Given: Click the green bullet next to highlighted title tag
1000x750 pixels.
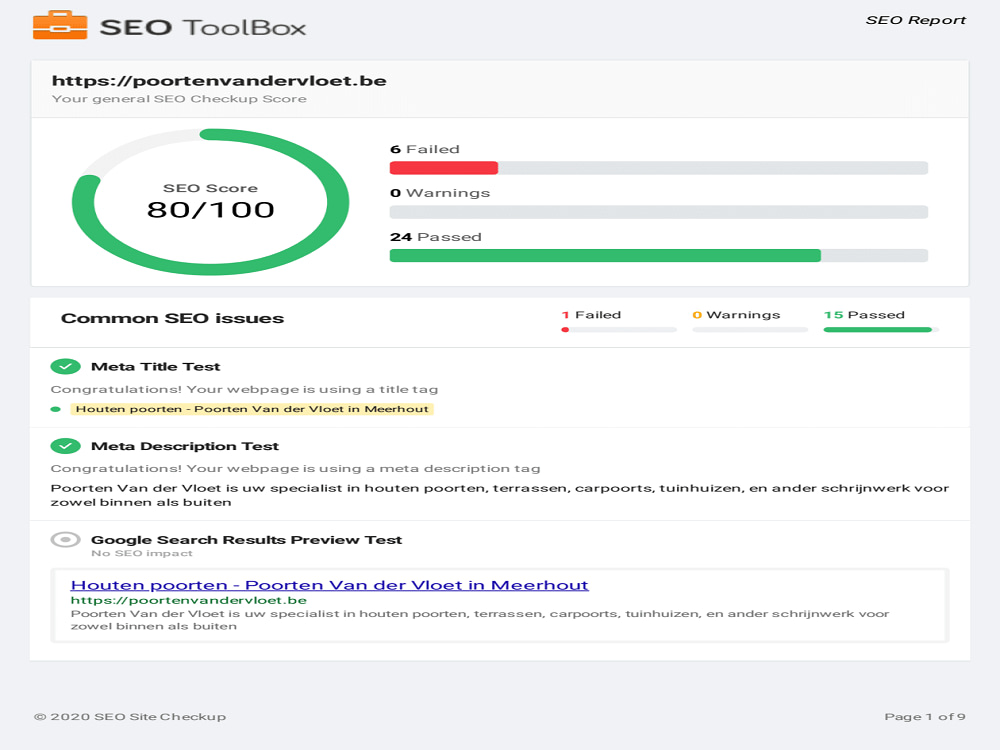Looking at the screenshot, I should (x=55, y=409).
